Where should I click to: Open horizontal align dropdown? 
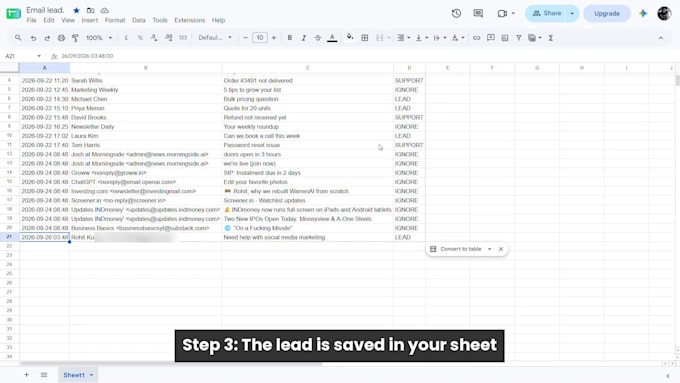pos(403,38)
